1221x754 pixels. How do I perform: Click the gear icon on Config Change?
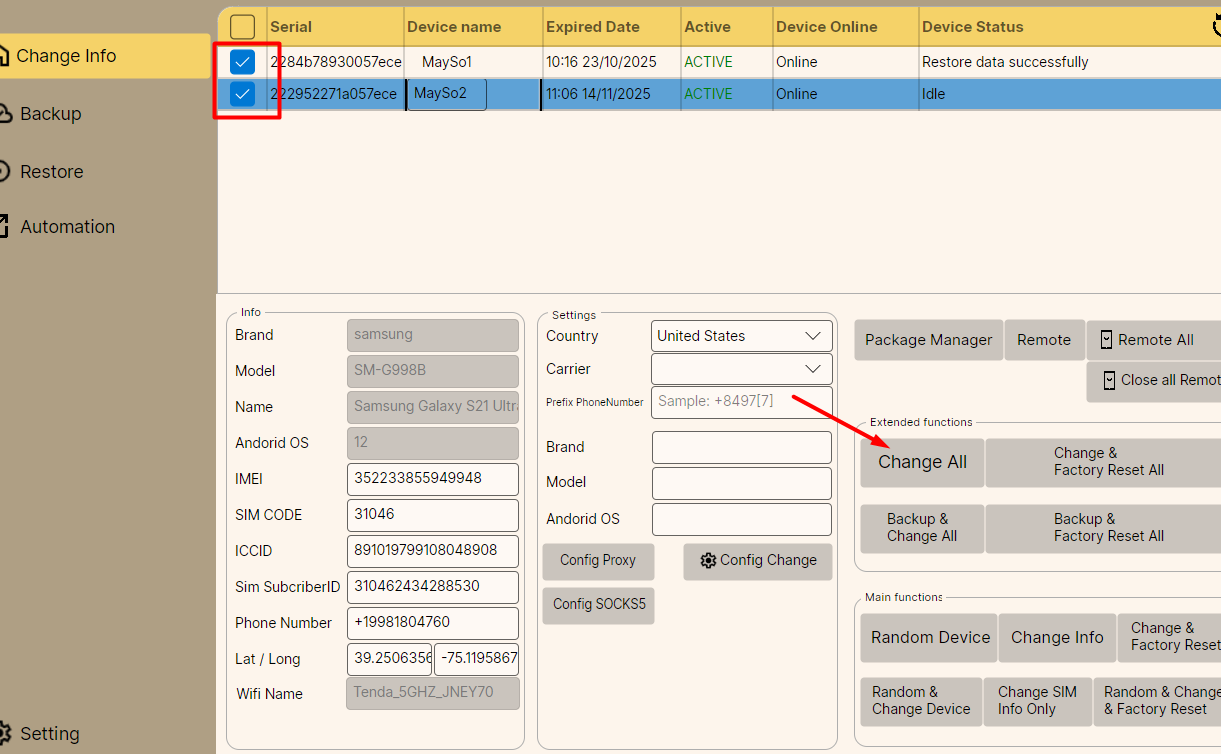coord(709,560)
